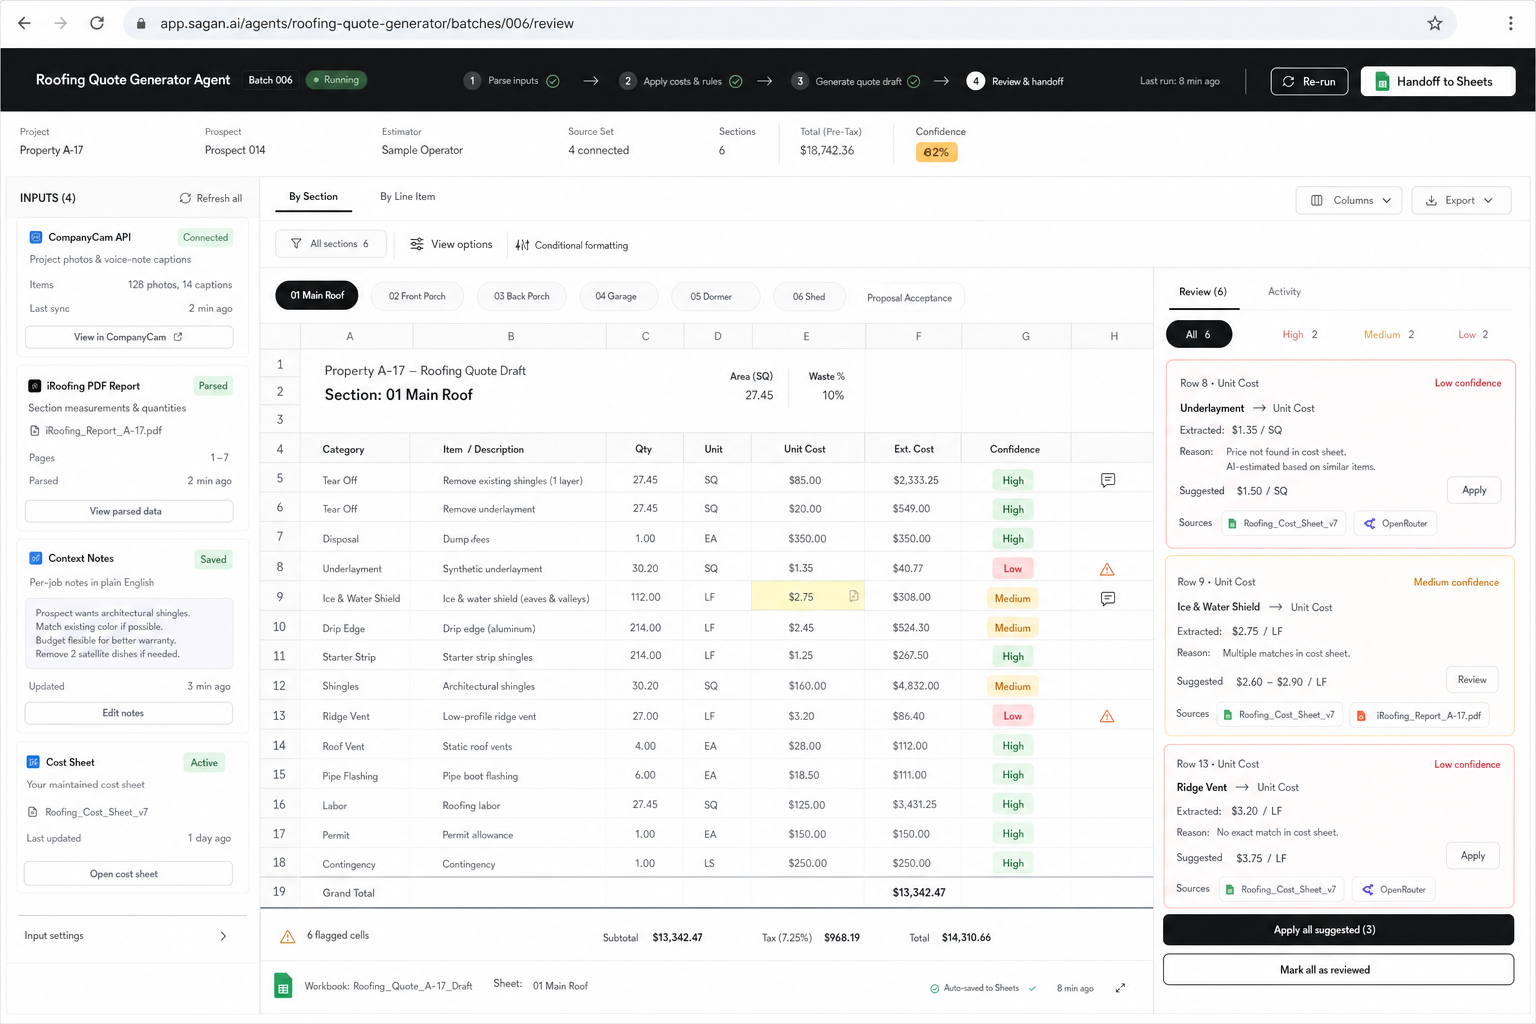Open the All sections filter dropdown
Viewport: 1536px width, 1024px height.
330,244
